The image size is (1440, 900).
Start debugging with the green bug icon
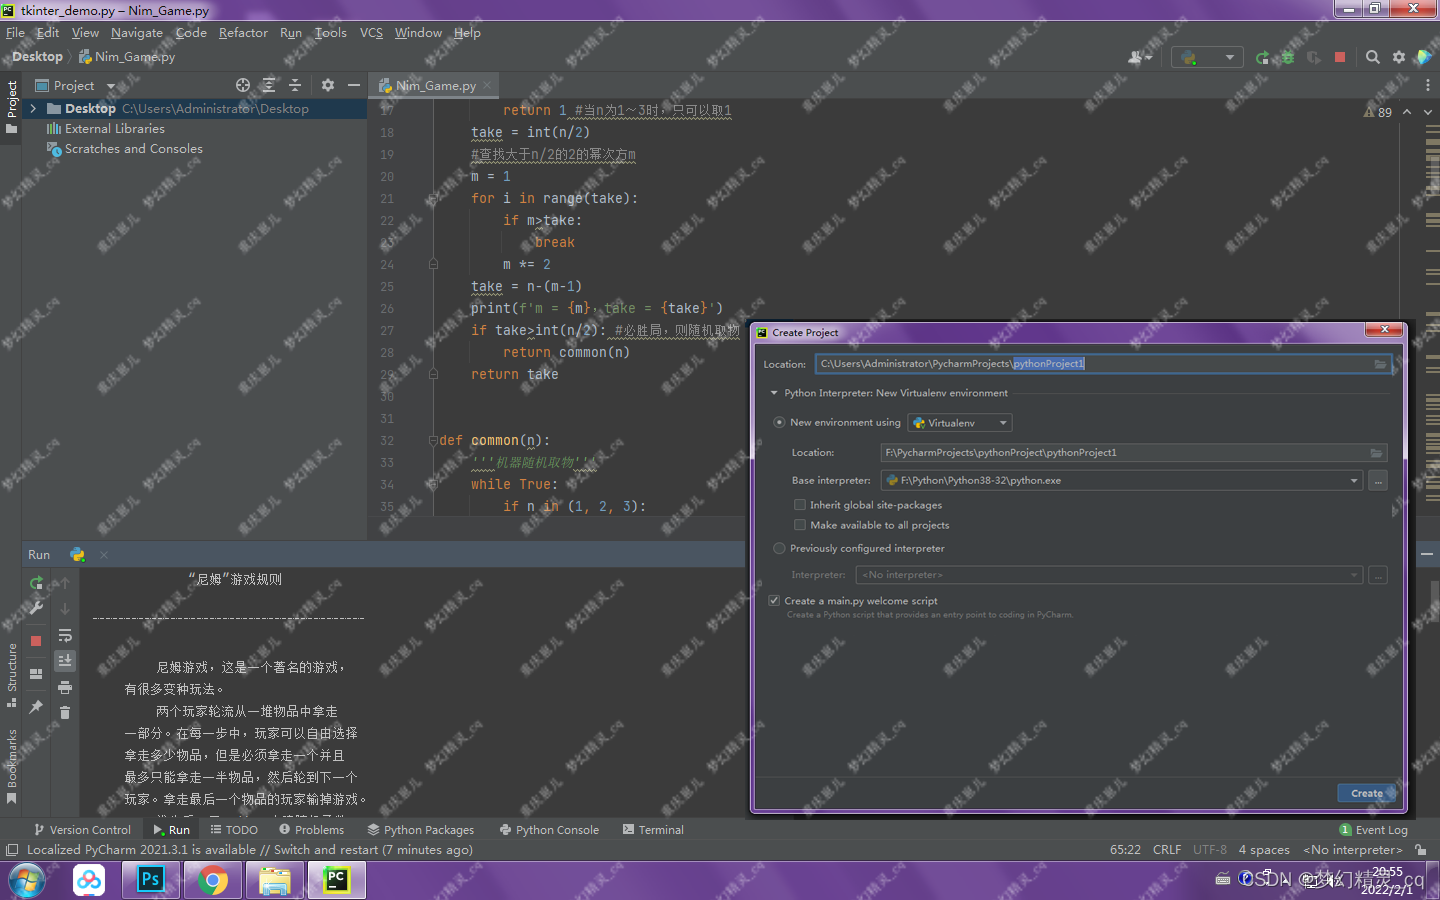(x=1287, y=57)
